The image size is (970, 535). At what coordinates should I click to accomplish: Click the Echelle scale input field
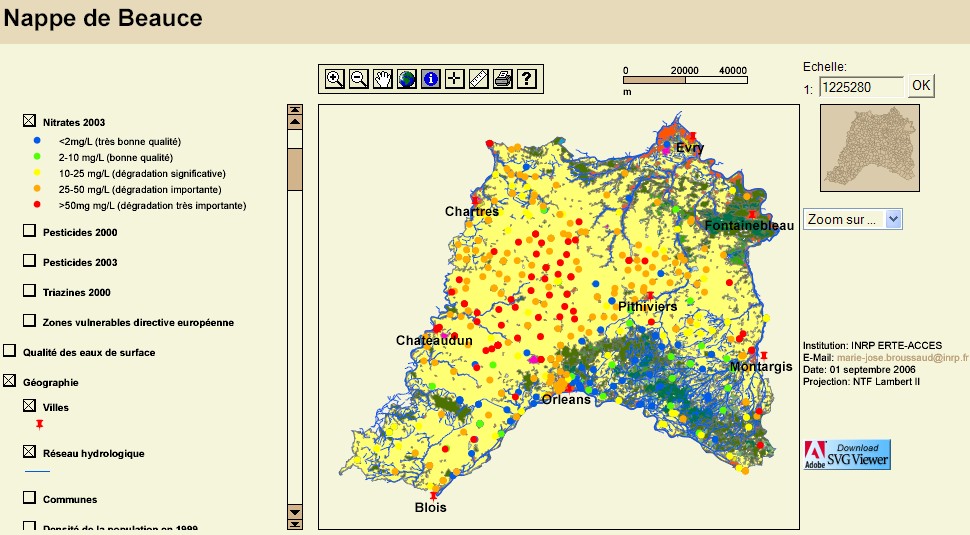(x=861, y=87)
